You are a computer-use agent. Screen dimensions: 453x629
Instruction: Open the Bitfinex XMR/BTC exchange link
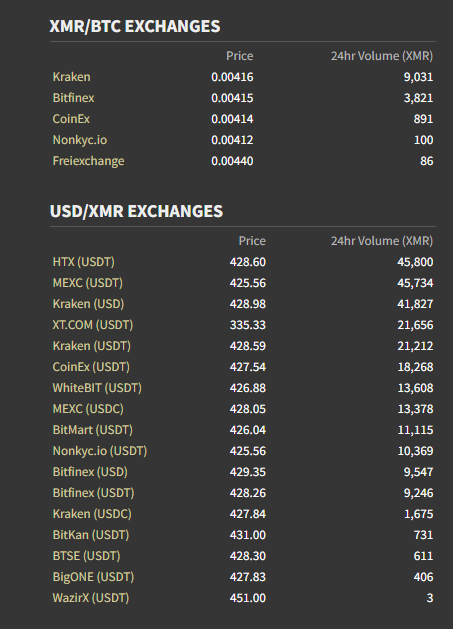click(x=73, y=98)
